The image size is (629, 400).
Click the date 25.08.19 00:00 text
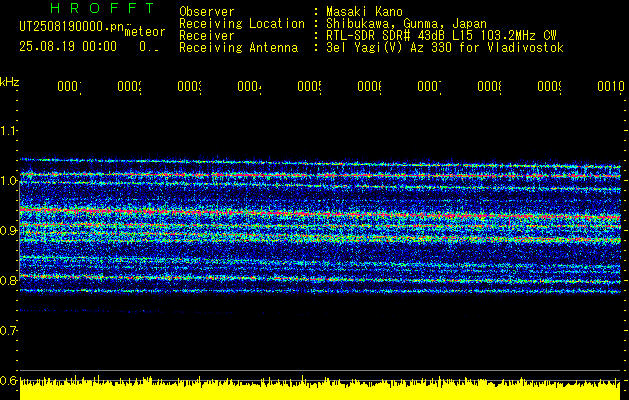click(68, 46)
